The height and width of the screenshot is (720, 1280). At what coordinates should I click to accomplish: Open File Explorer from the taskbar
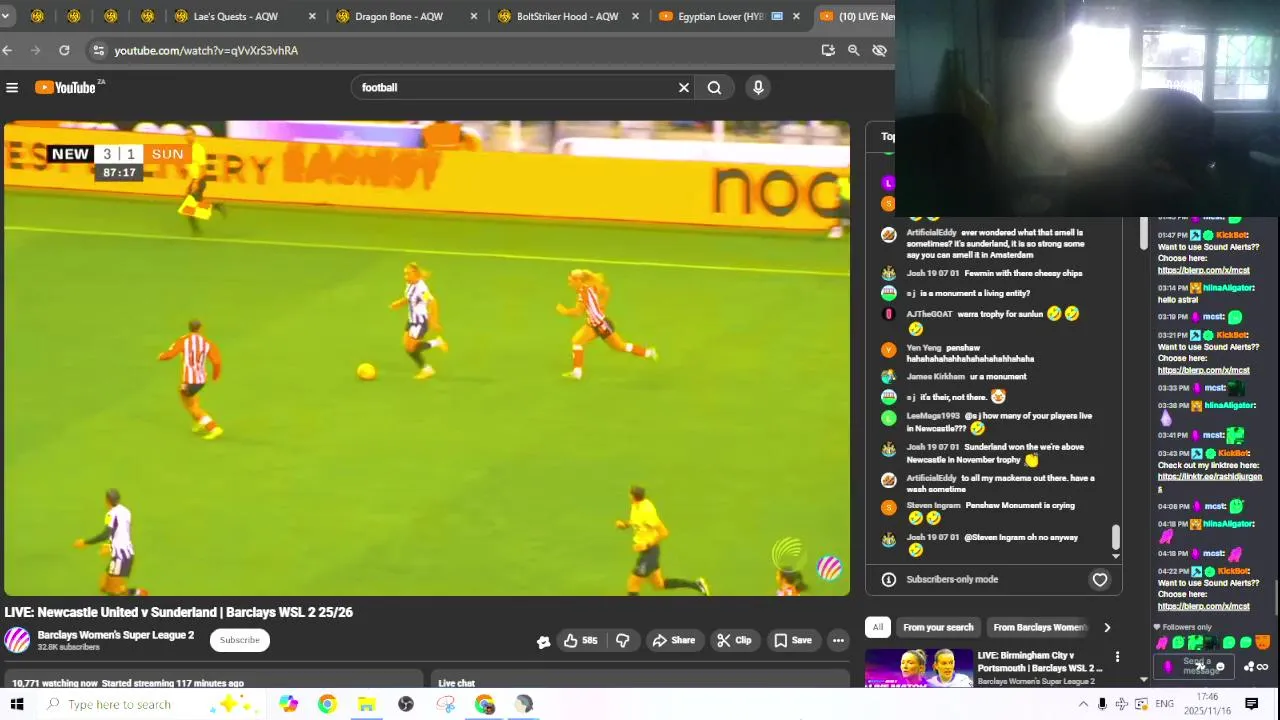pyautogui.click(x=366, y=704)
